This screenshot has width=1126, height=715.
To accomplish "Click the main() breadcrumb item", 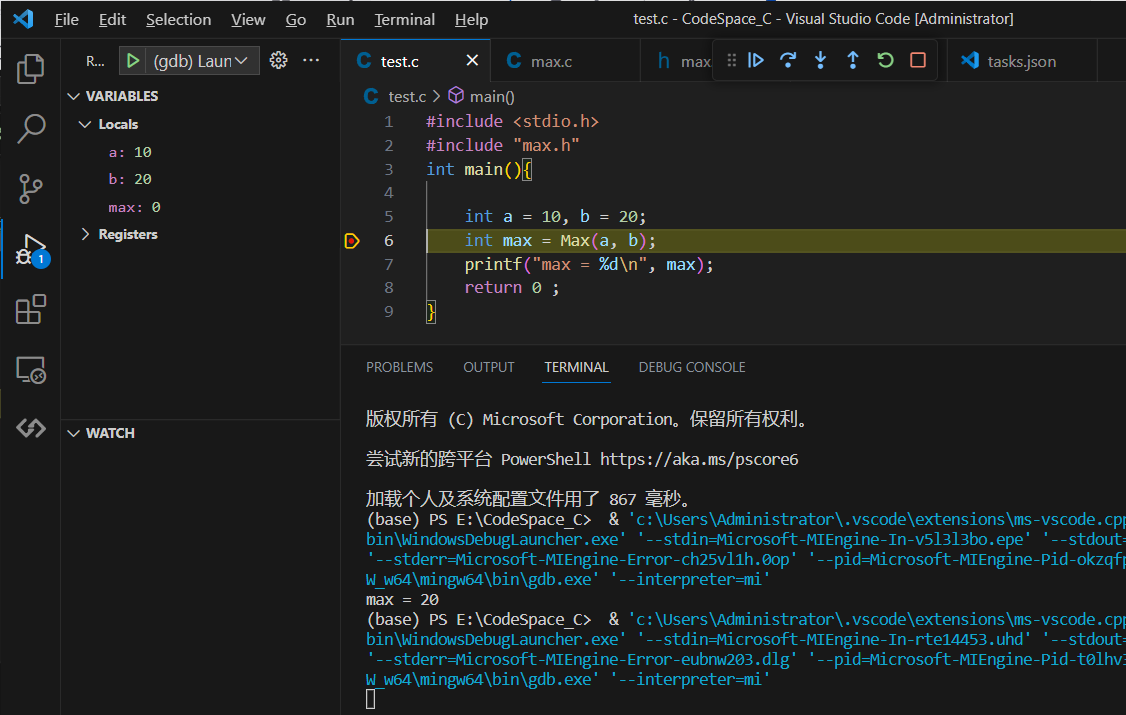I will coord(492,97).
